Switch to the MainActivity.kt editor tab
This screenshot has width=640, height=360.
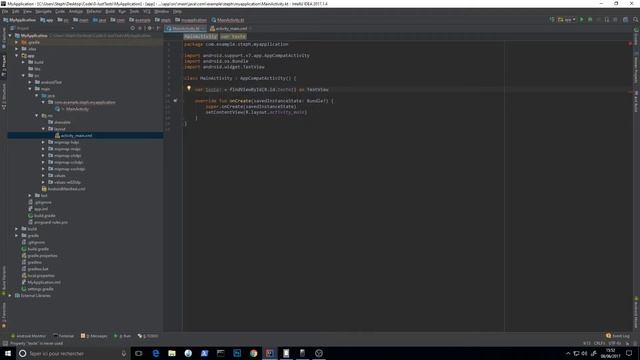click(x=186, y=29)
